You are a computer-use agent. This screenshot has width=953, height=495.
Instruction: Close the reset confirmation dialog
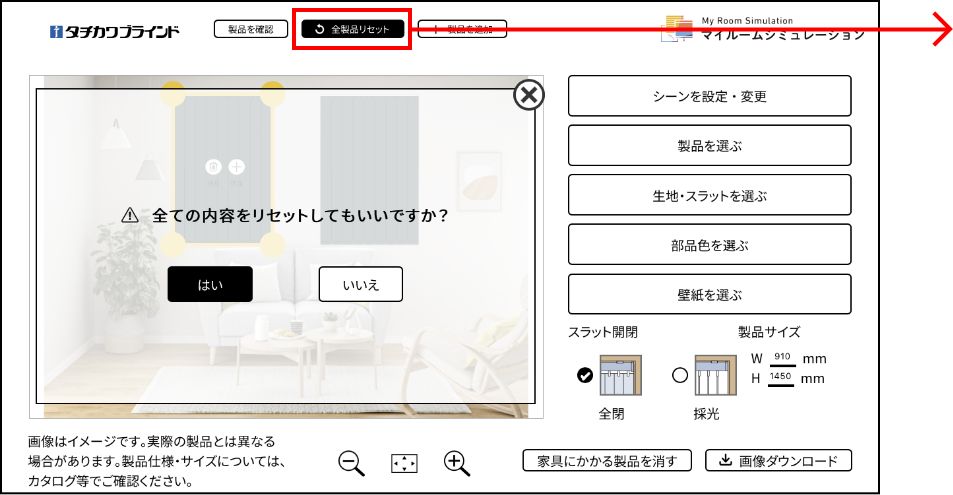click(x=529, y=95)
